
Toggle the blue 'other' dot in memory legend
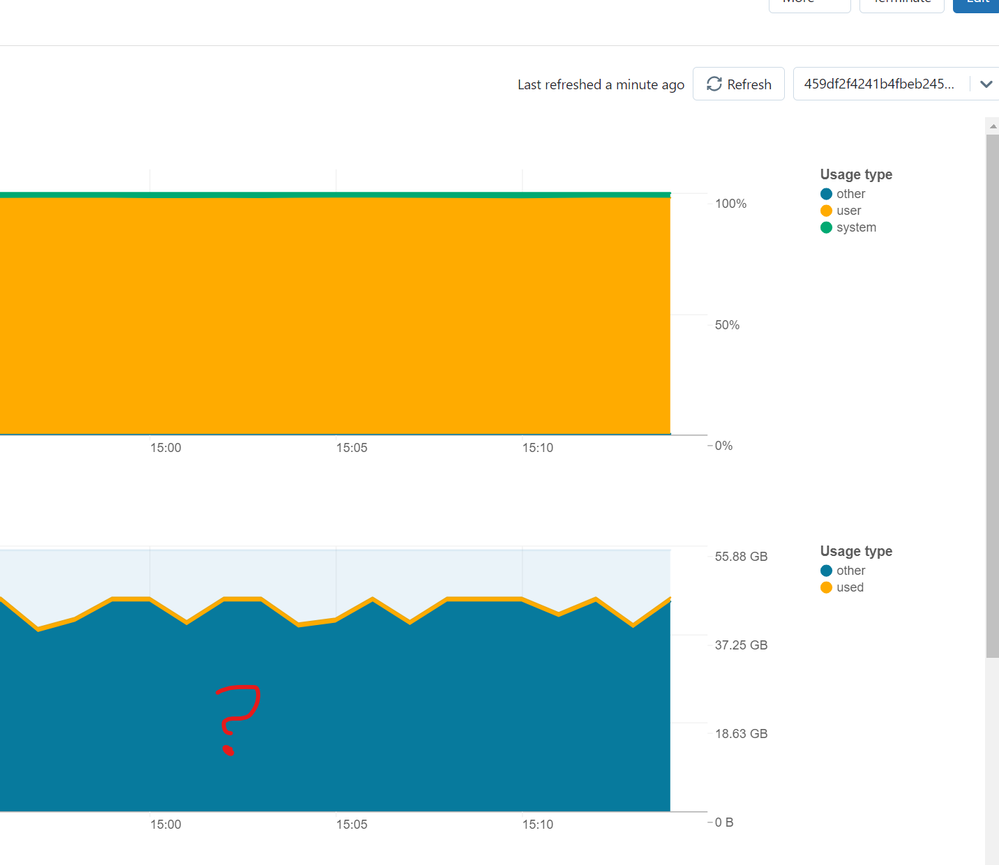click(x=826, y=571)
